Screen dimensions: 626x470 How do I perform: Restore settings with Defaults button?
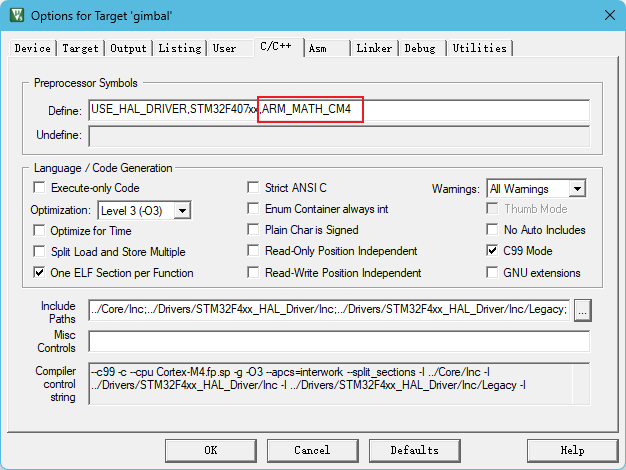click(415, 450)
